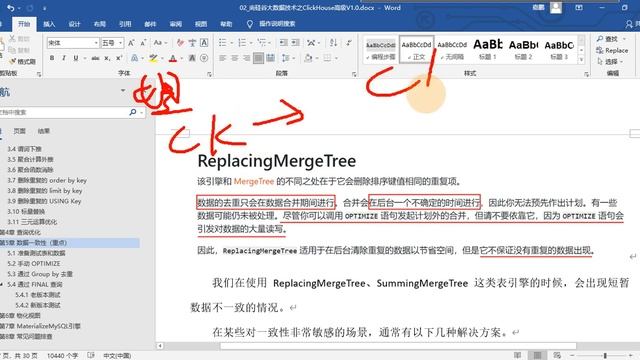The width and height of the screenshot is (640, 360).
Task: Apply the 标题 2 style
Action: click(x=523, y=50)
